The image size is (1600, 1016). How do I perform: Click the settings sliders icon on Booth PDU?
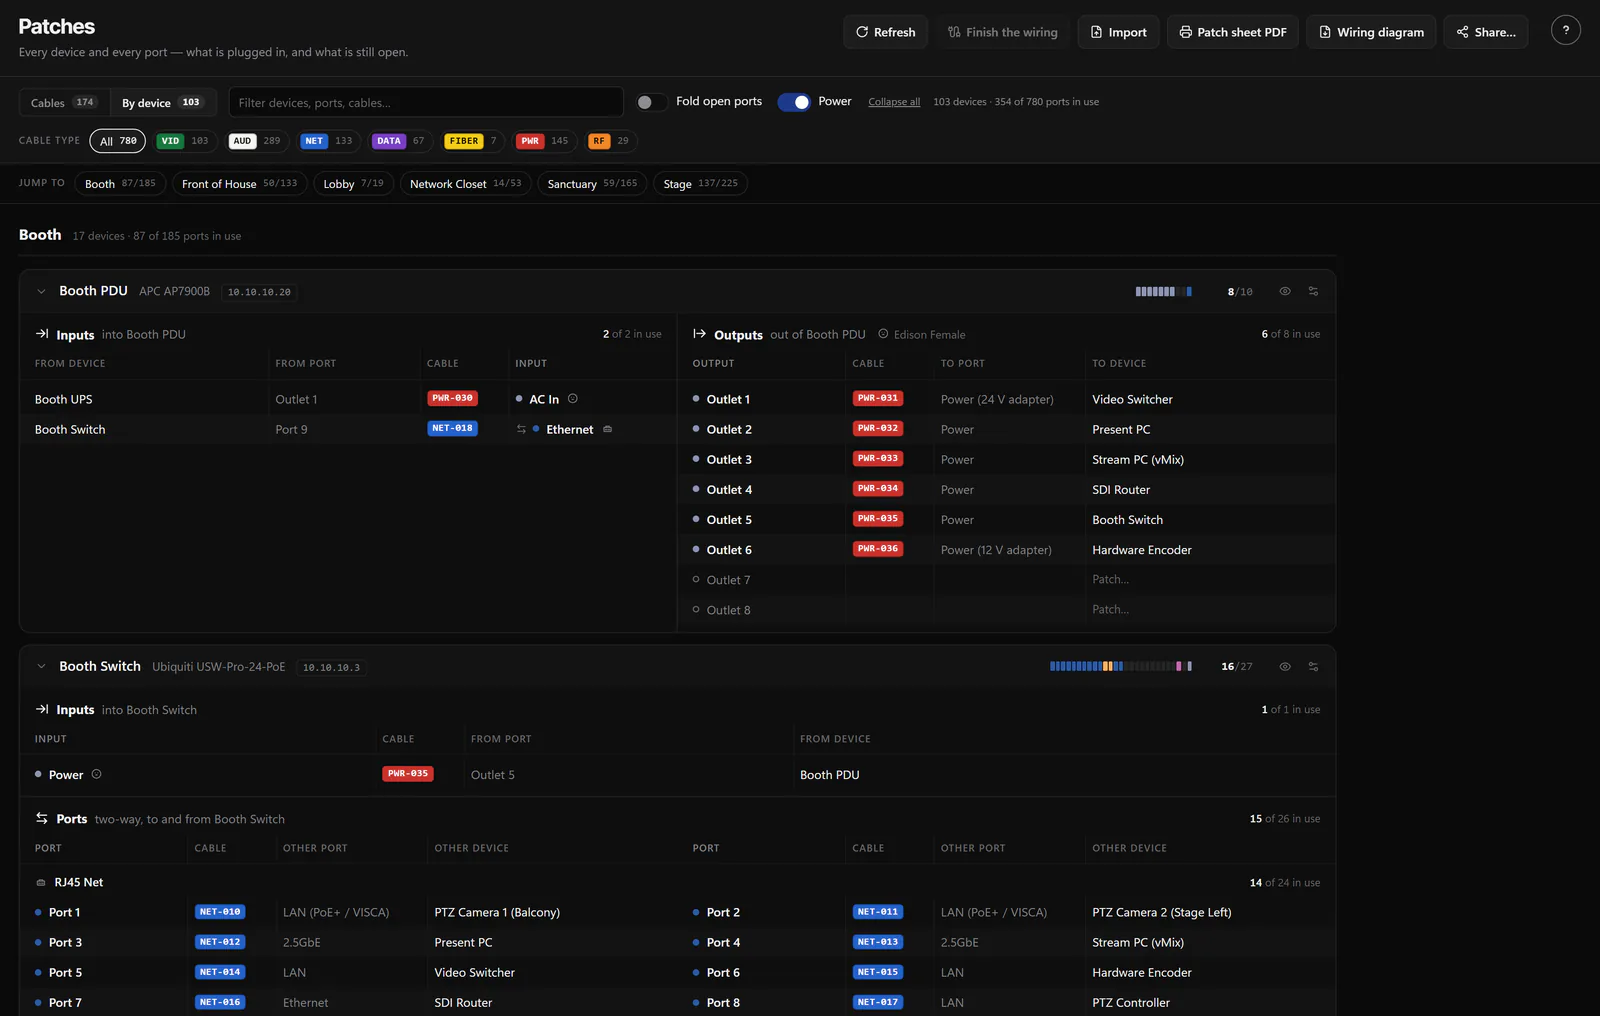[x=1313, y=292]
